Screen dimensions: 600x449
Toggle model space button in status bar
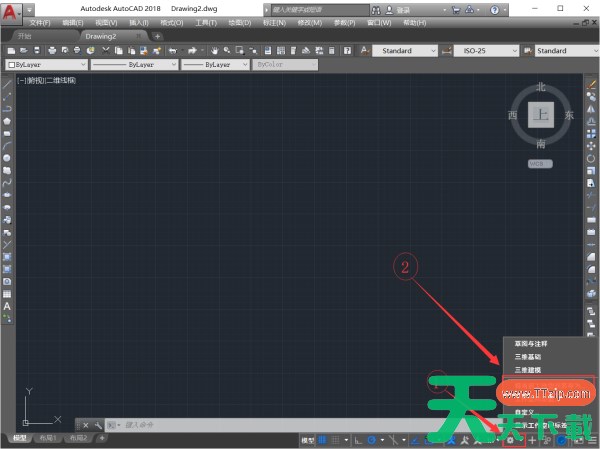tap(308, 440)
